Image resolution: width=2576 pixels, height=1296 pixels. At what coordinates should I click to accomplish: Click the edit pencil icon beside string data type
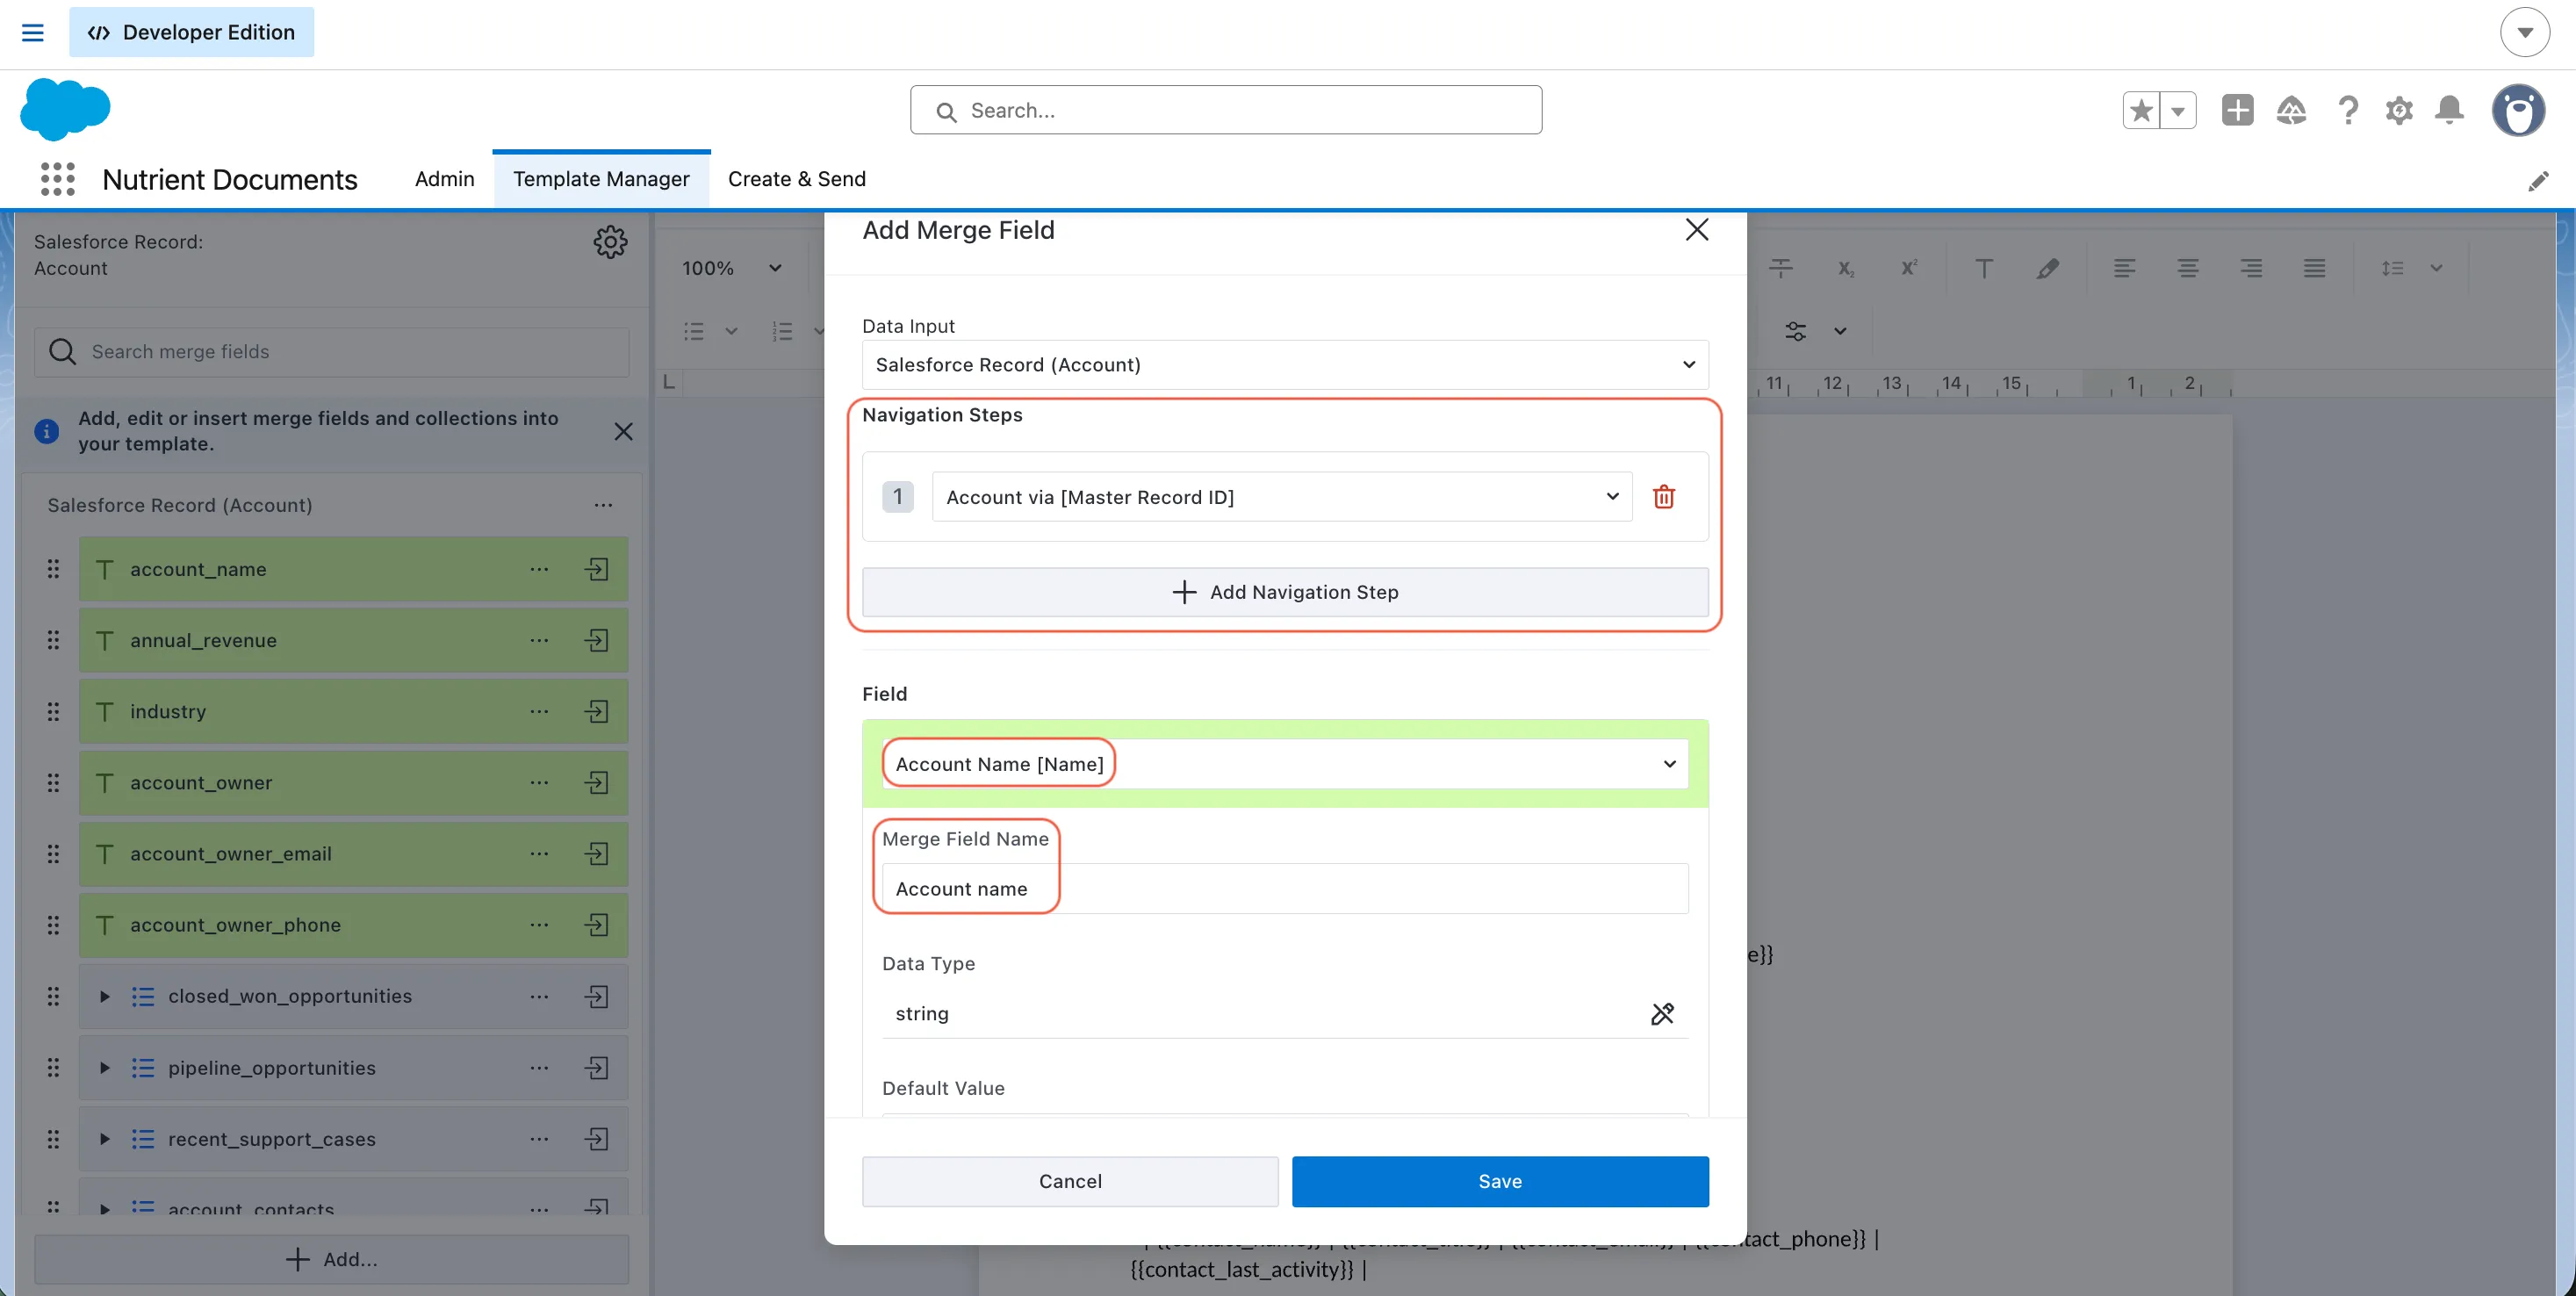click(x=1662, y=1014)
